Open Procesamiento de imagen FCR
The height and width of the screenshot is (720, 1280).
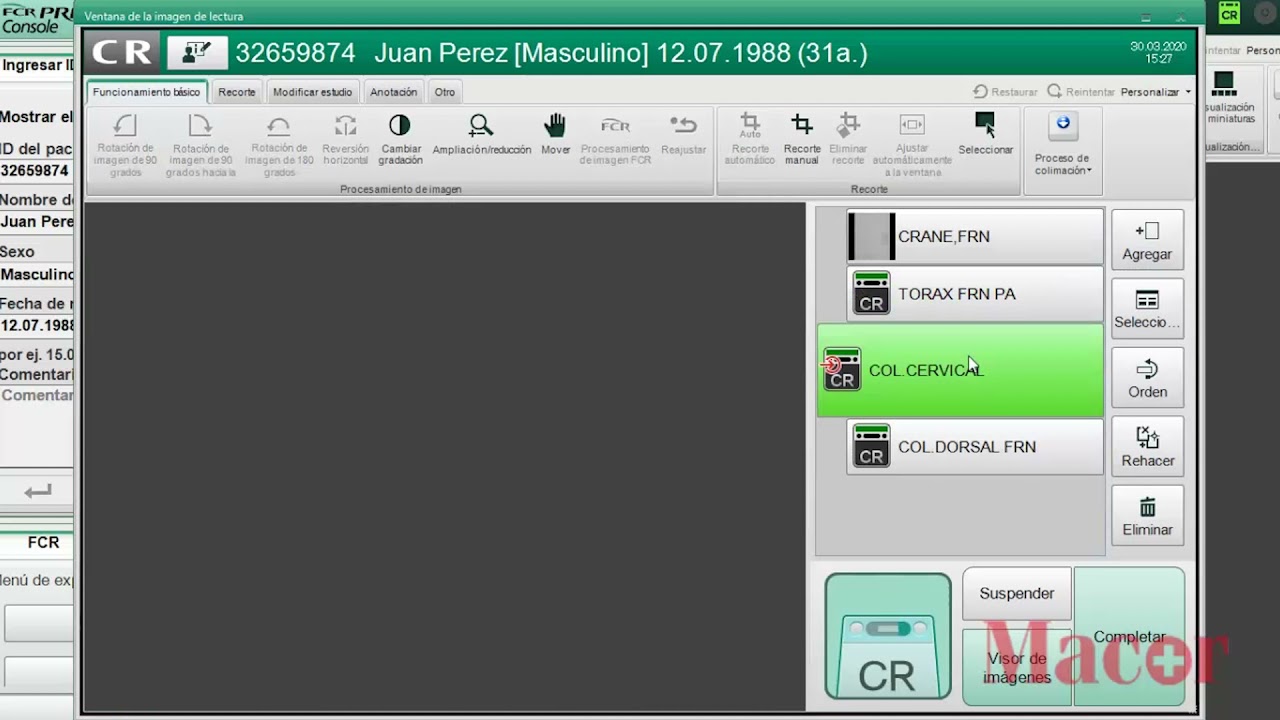coord(615,139)
